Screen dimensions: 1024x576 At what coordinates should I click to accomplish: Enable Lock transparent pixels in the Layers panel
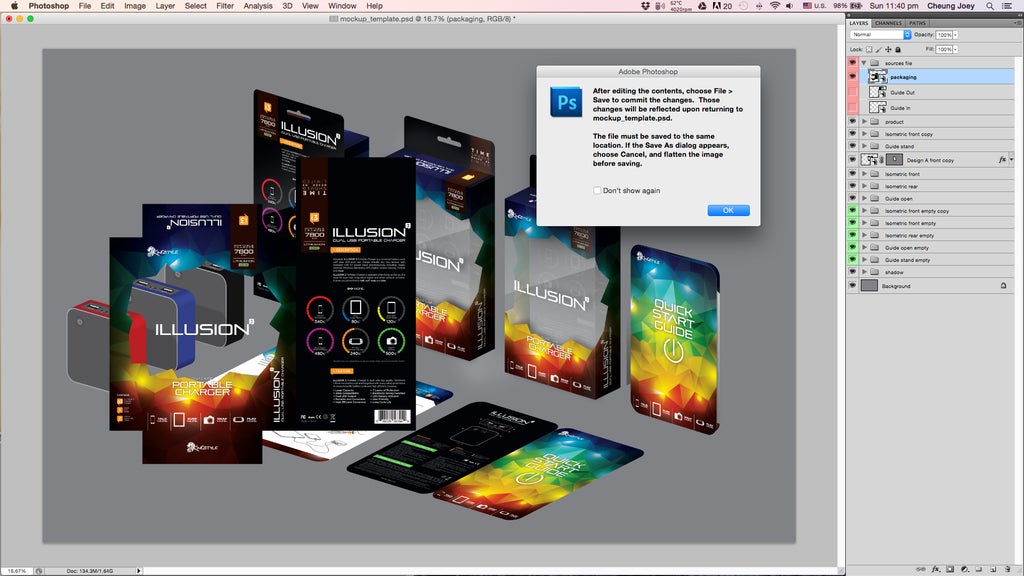pos(869,49)
